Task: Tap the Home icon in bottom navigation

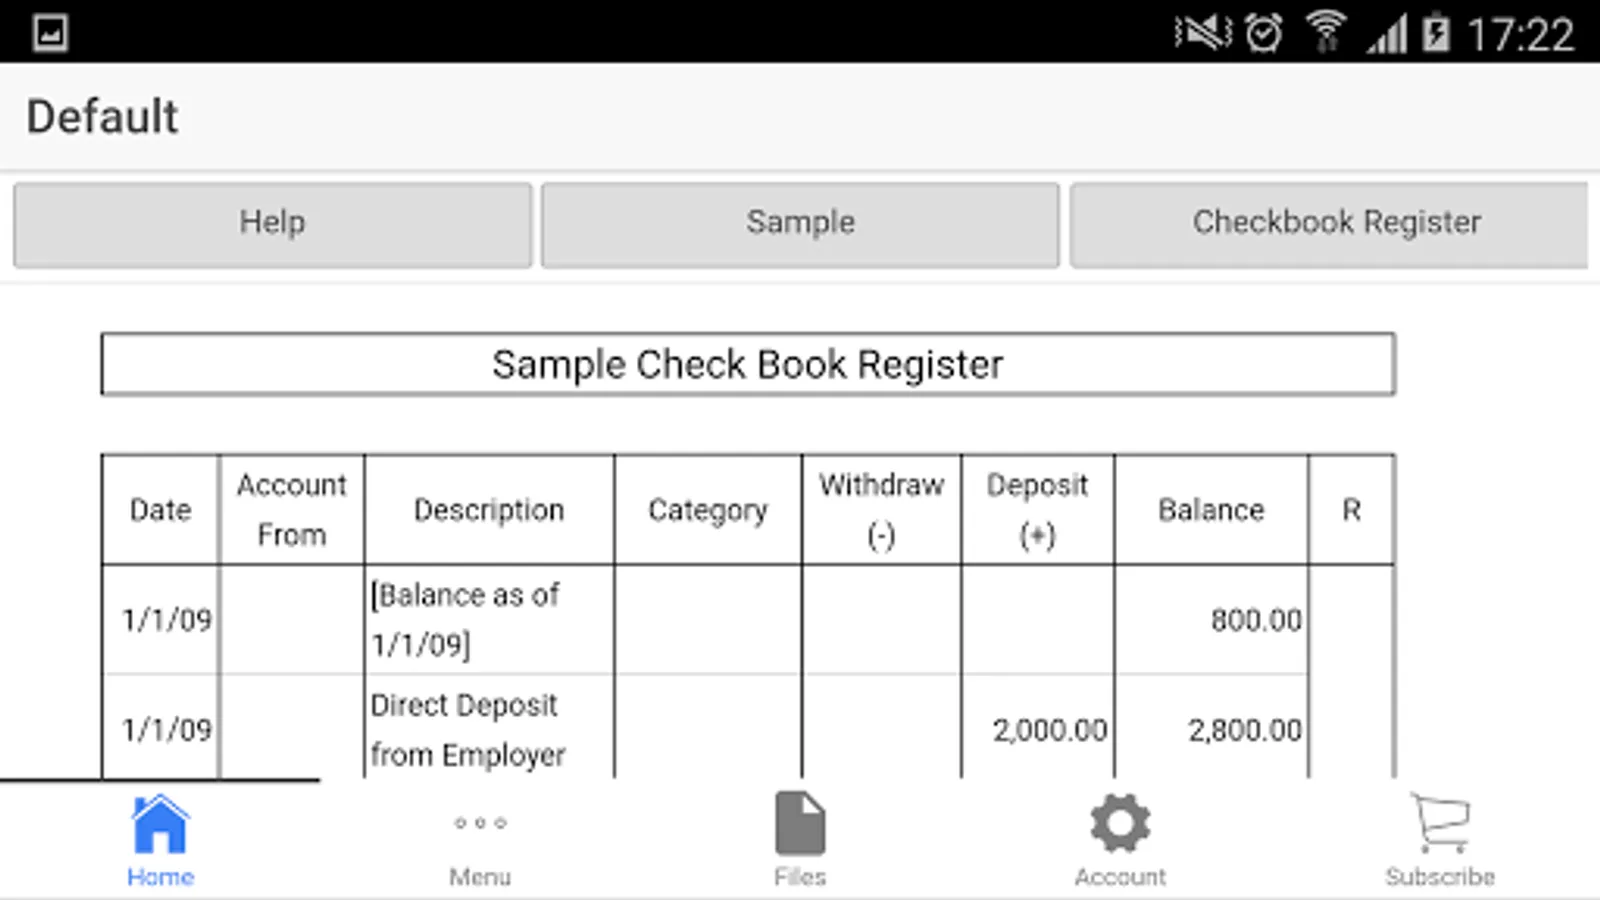Action: point(160,824)
